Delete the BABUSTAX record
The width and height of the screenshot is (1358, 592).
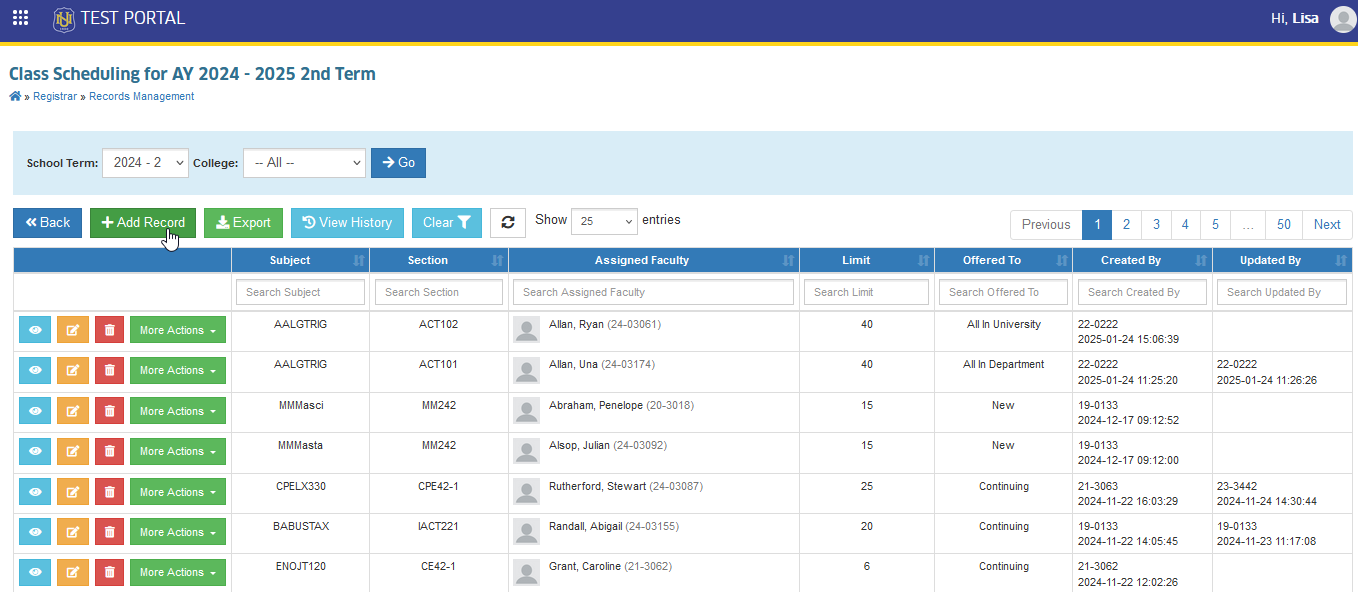coord(109,532)
